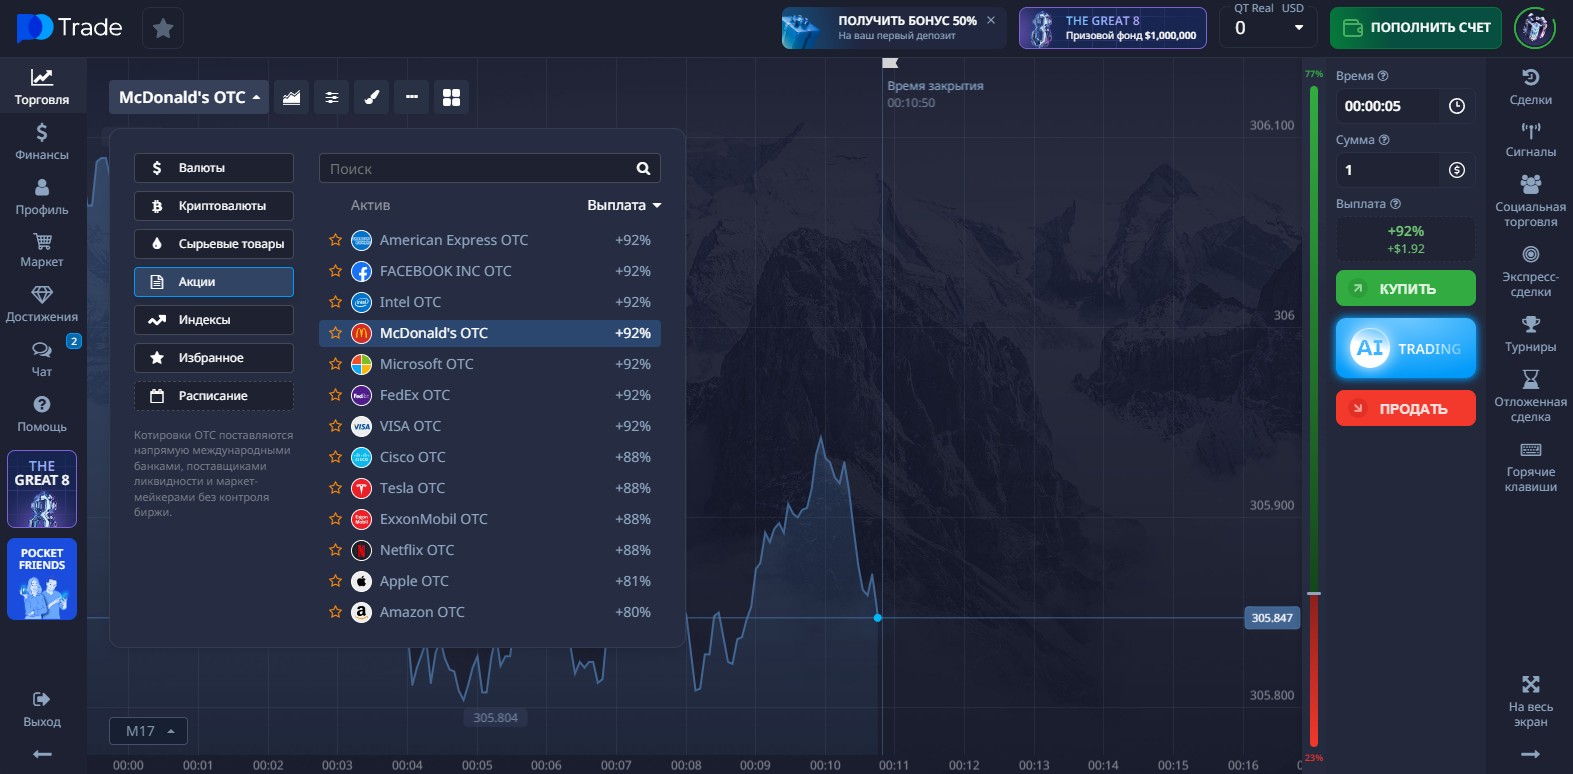
Task: Select the Акции category
Action: (214, 282)
